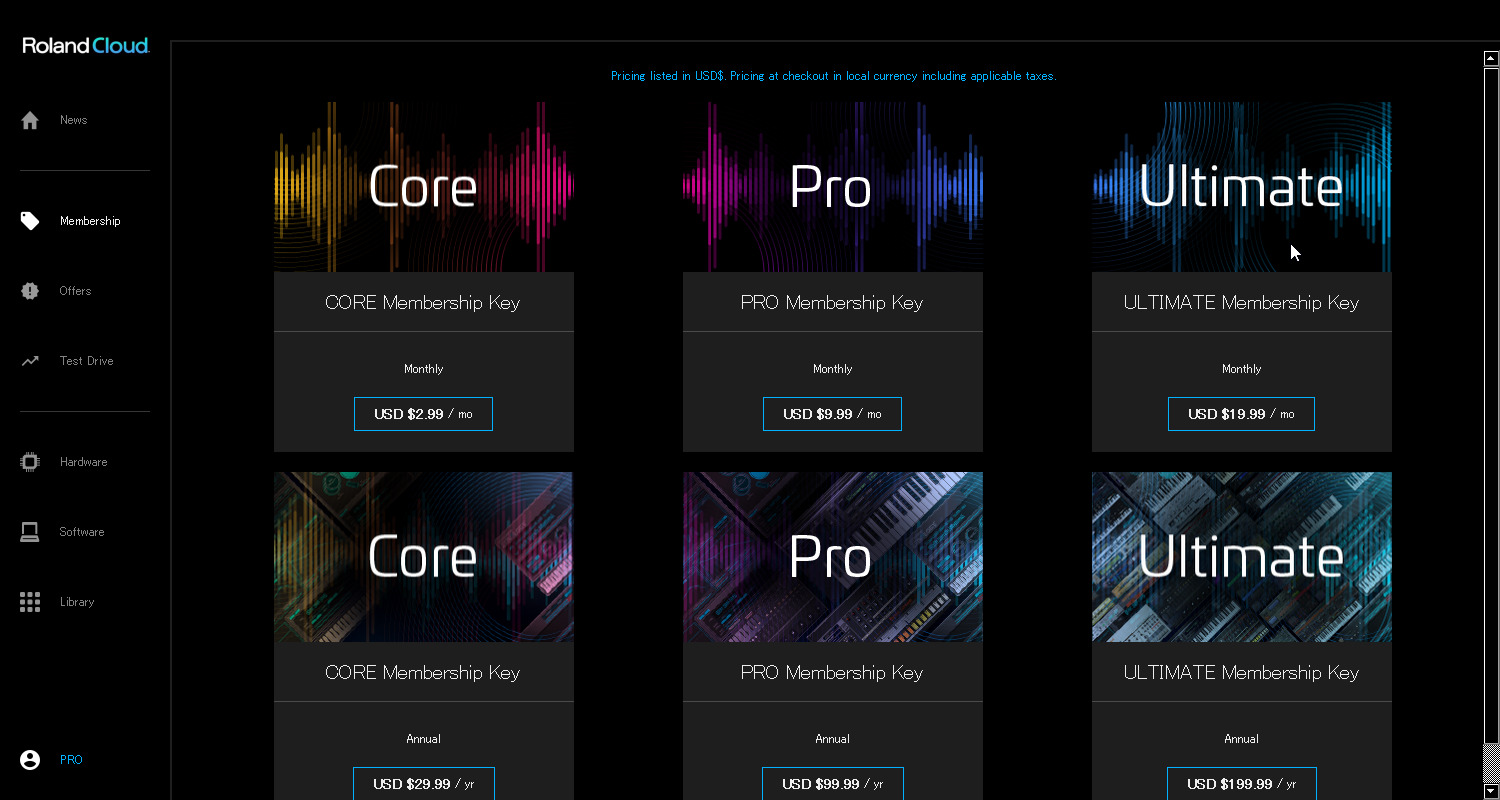Click the Hardware chip icon

click(x=30, y=462)
